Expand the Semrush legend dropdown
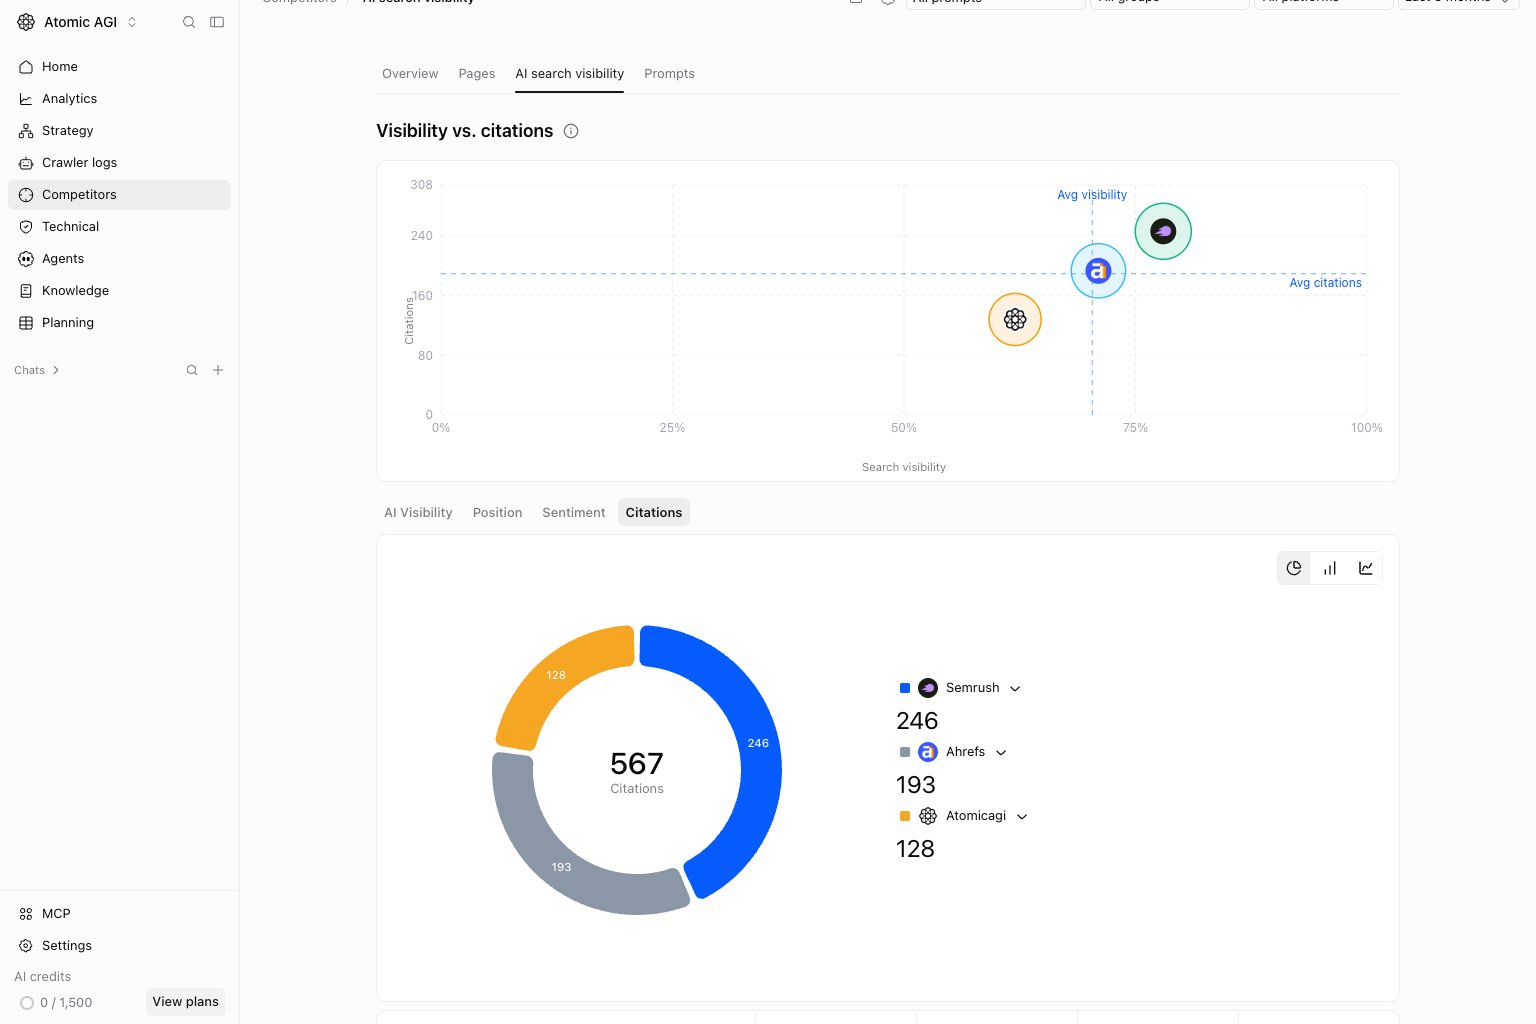Image resolution: width=1536 pixels, height=1024 pixels. [1015, 689]
